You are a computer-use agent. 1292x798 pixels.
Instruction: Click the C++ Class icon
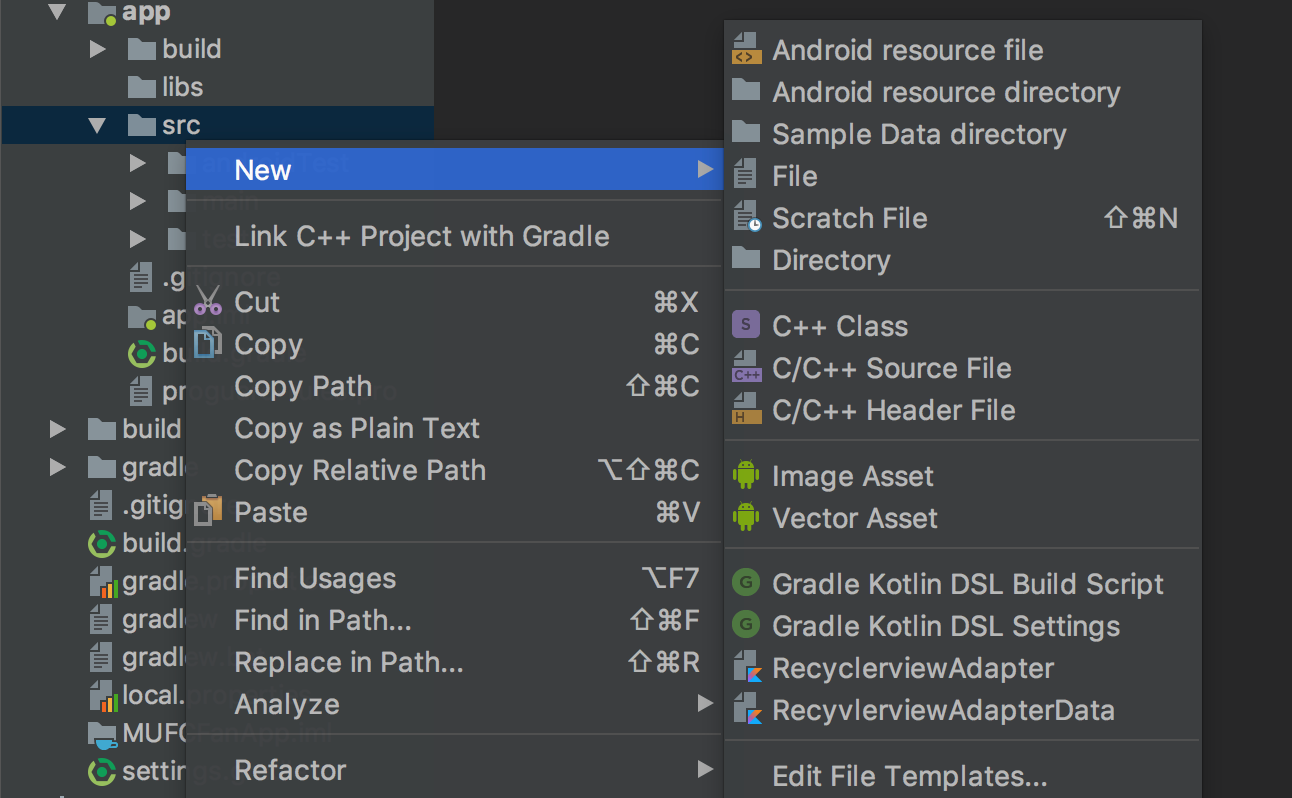pyautogui.click(x=746, y=325)
